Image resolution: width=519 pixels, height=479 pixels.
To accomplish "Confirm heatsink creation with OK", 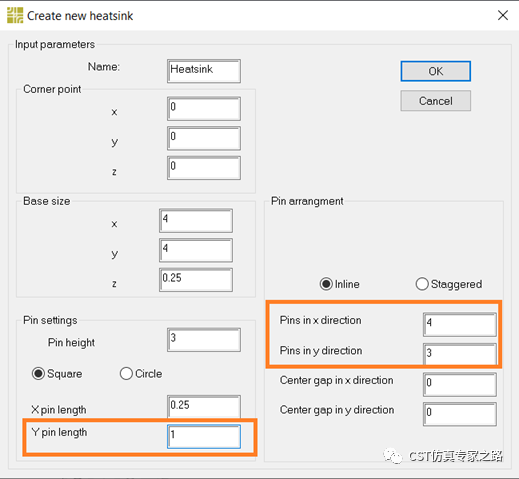I will point(436,71).
